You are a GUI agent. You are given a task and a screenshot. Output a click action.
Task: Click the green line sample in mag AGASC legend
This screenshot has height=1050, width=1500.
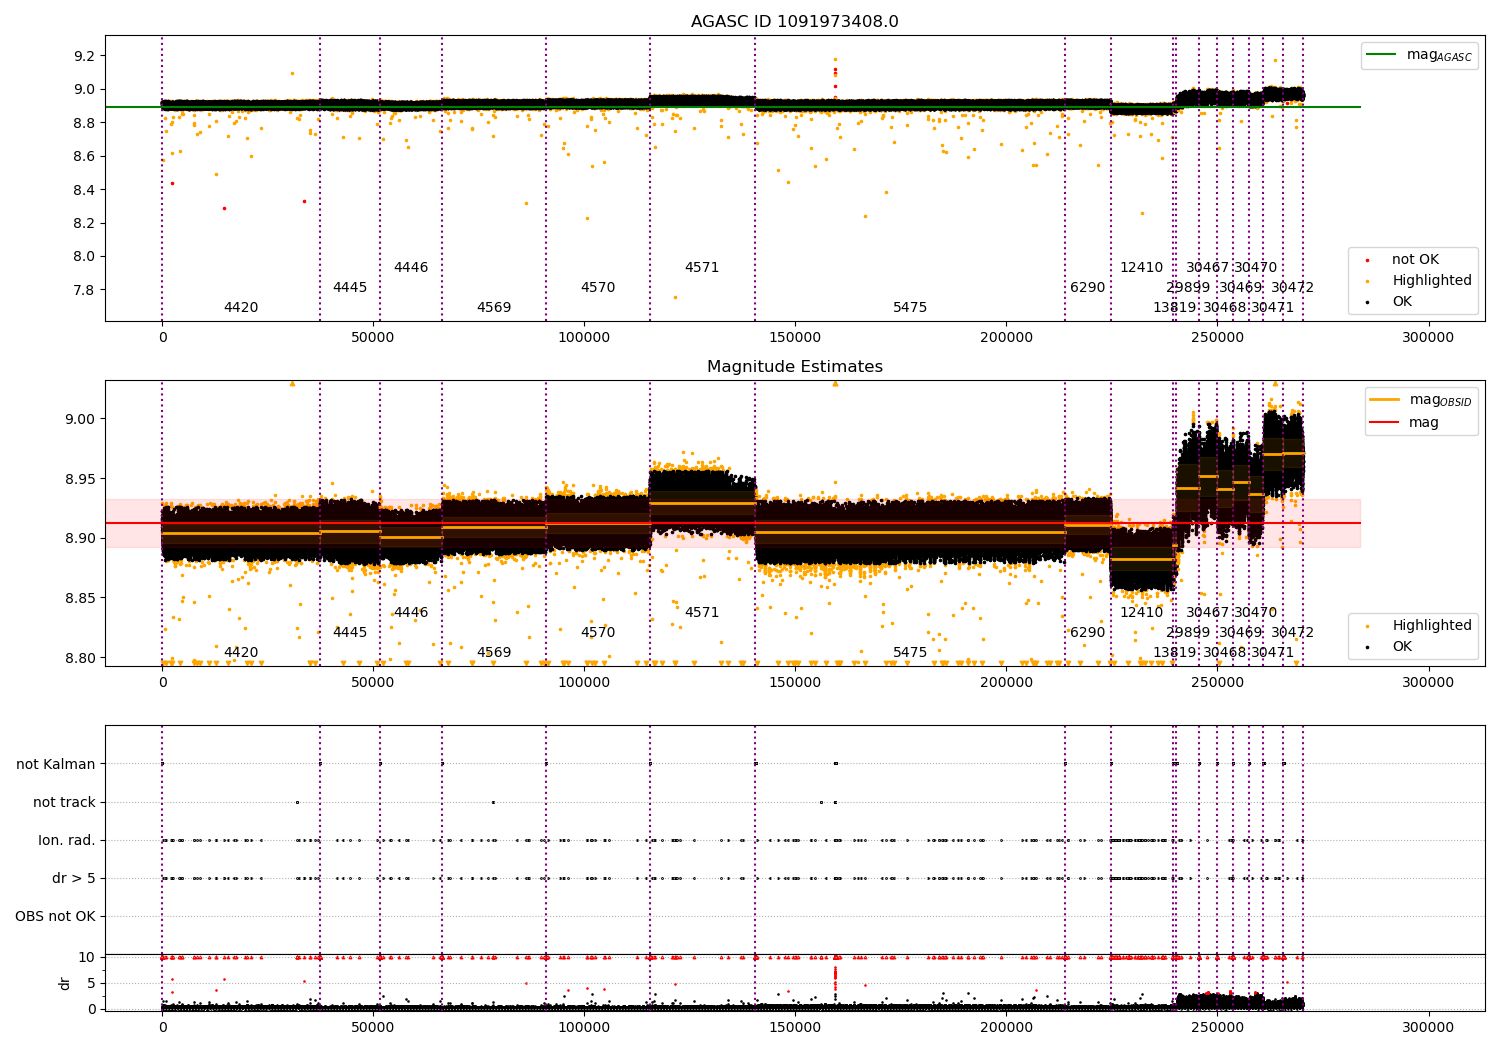pyautogui.click(x=1381, y=55)
